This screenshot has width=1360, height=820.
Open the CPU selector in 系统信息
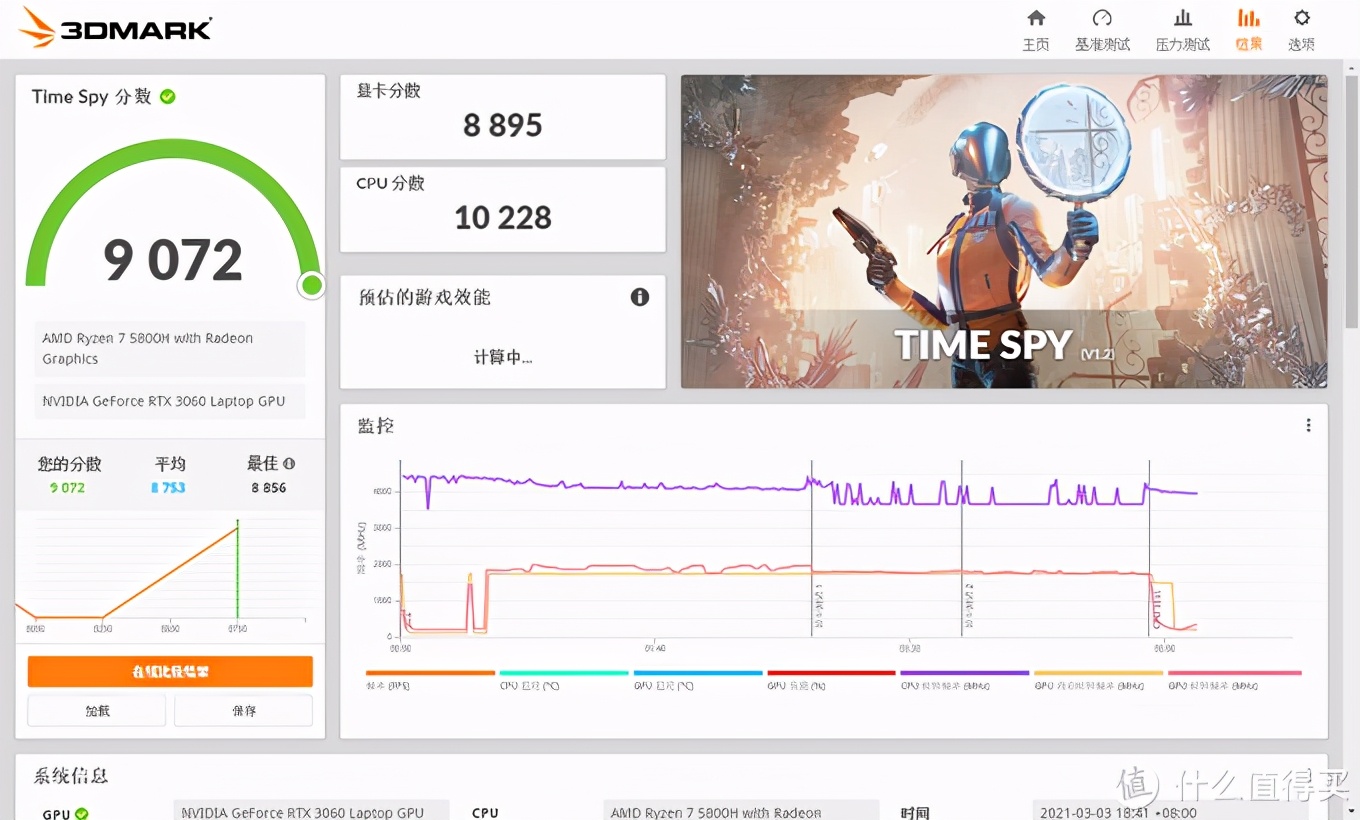click(740, 810)
